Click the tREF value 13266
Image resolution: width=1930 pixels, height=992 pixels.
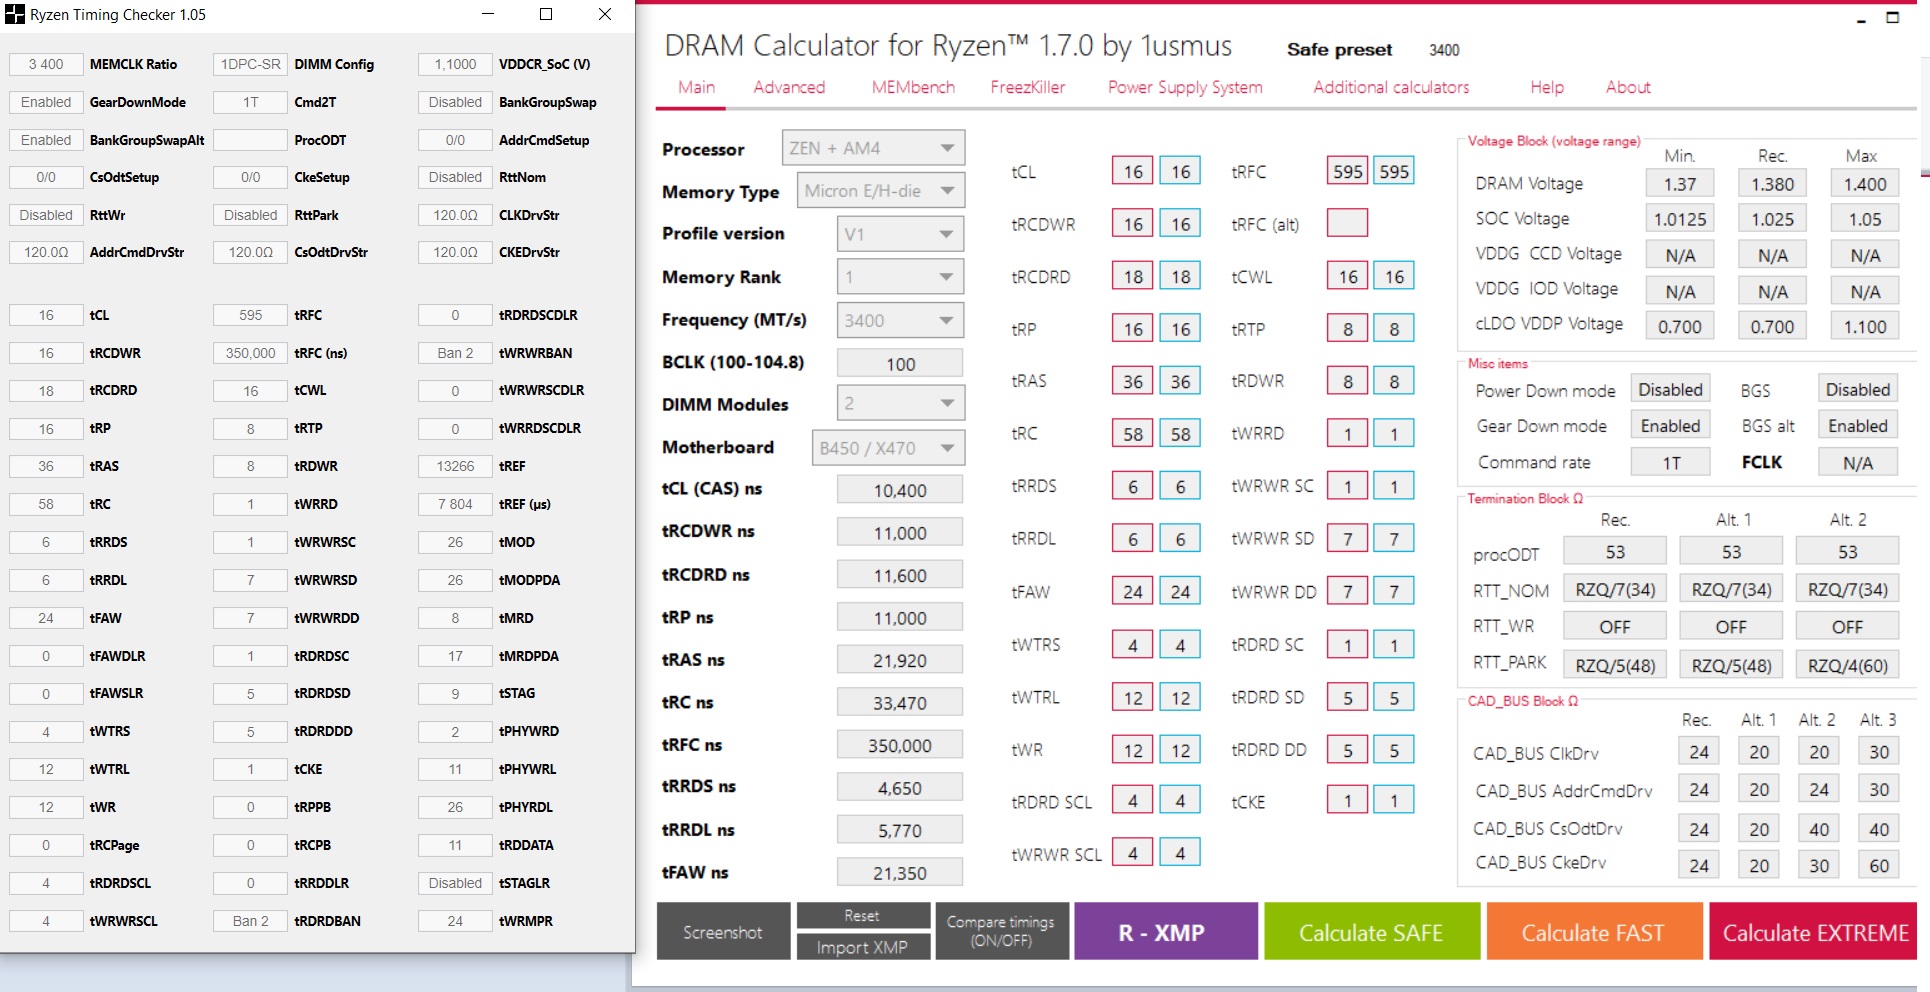click(455, 466)
